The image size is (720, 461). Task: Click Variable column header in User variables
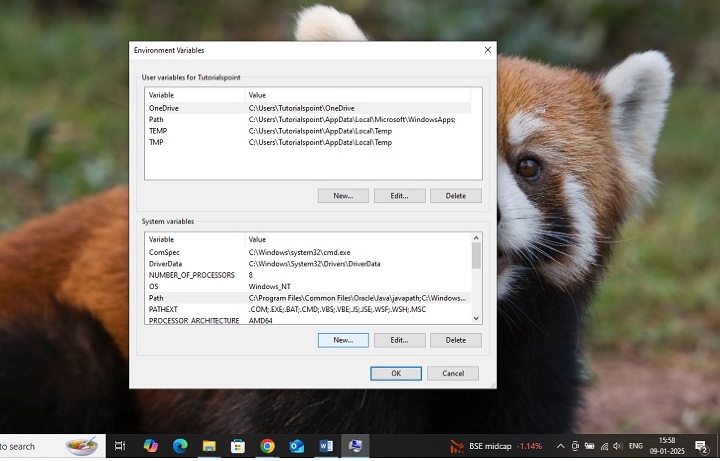(x=195, y=95)
